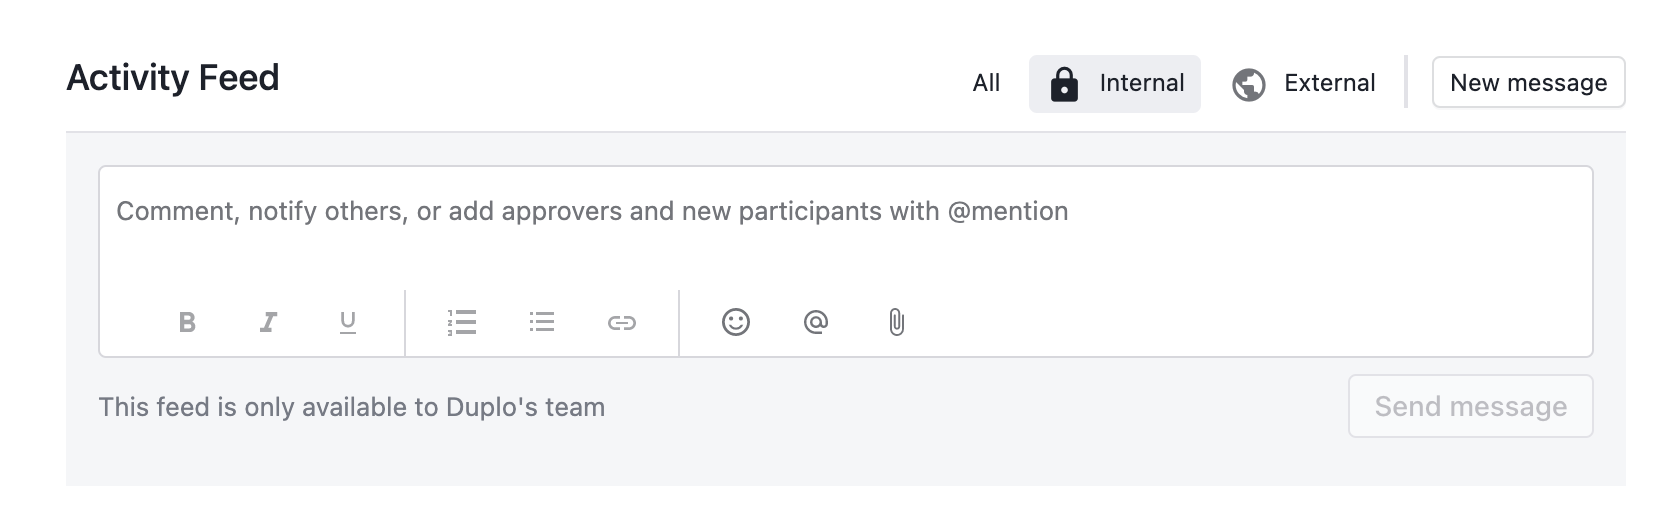This screenshot has width=1656, height=508.
Task: Click the Send message button
Action: [1471, 406]
